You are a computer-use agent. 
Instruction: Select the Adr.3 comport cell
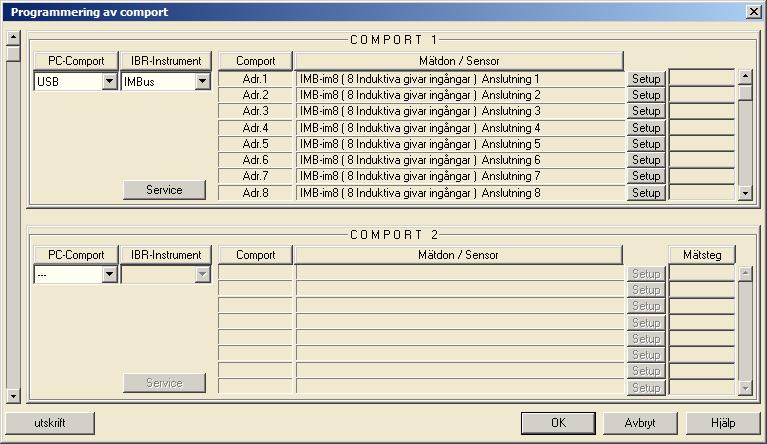click(255, 111)
